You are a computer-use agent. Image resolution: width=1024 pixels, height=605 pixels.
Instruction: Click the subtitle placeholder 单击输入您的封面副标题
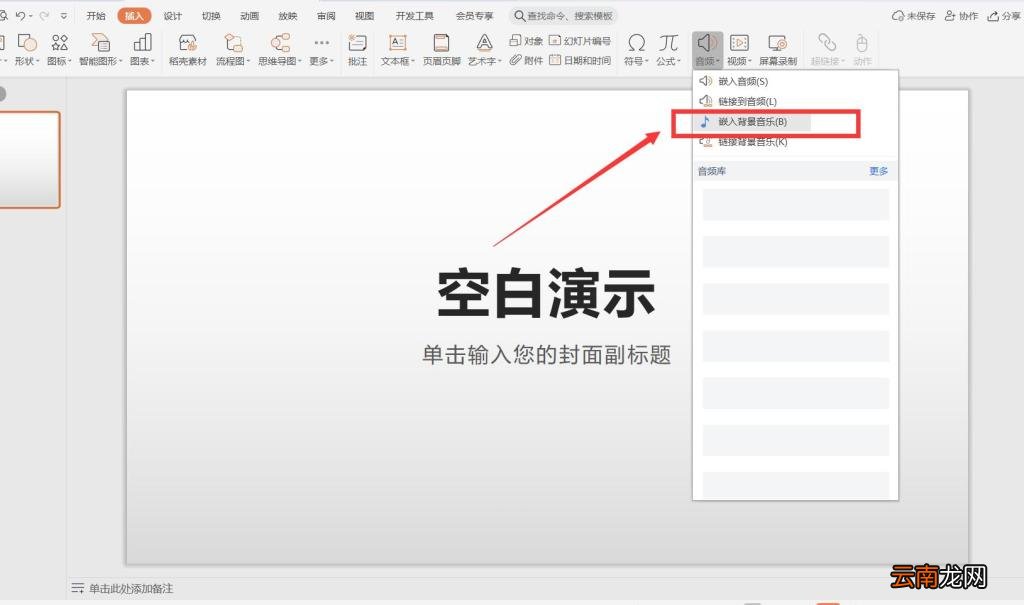[547, 355]
